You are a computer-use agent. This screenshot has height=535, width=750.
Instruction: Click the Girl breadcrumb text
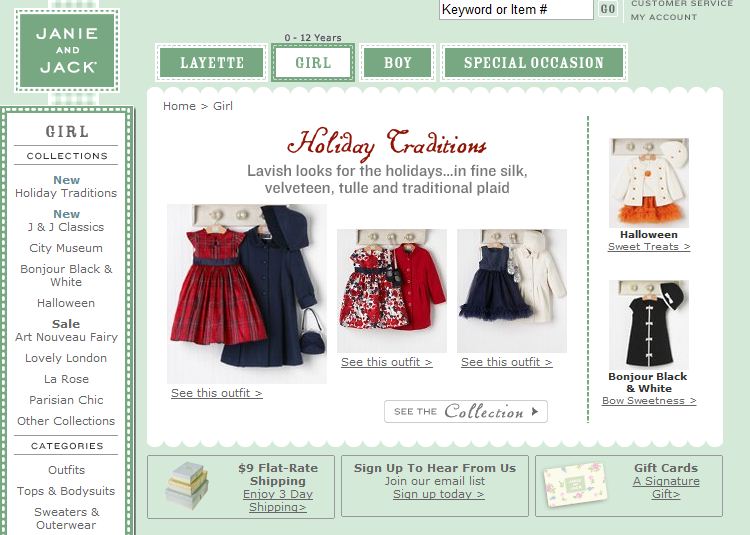pyautogui.click(x=223, y=106)
